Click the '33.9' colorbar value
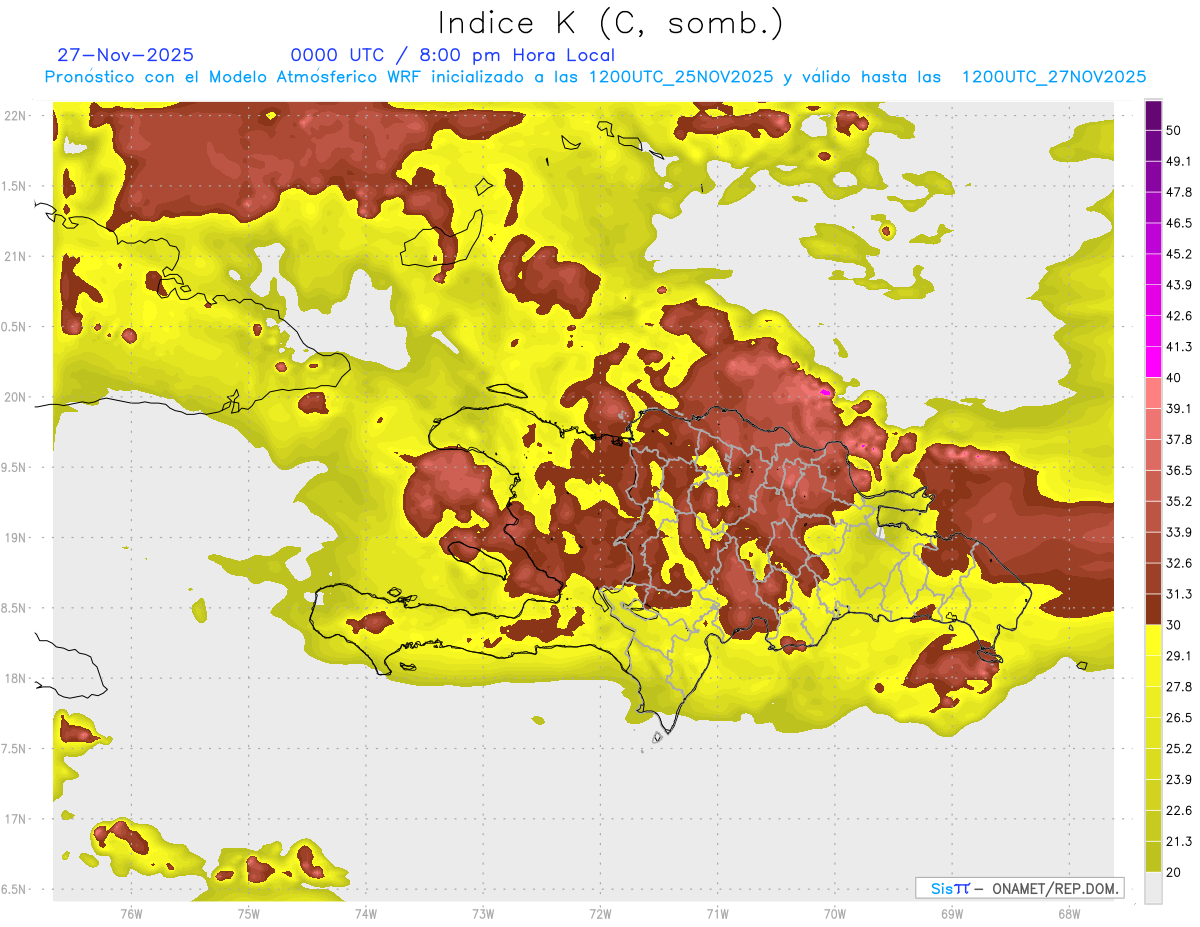1200x927 pixels. tap(1179, 532)
